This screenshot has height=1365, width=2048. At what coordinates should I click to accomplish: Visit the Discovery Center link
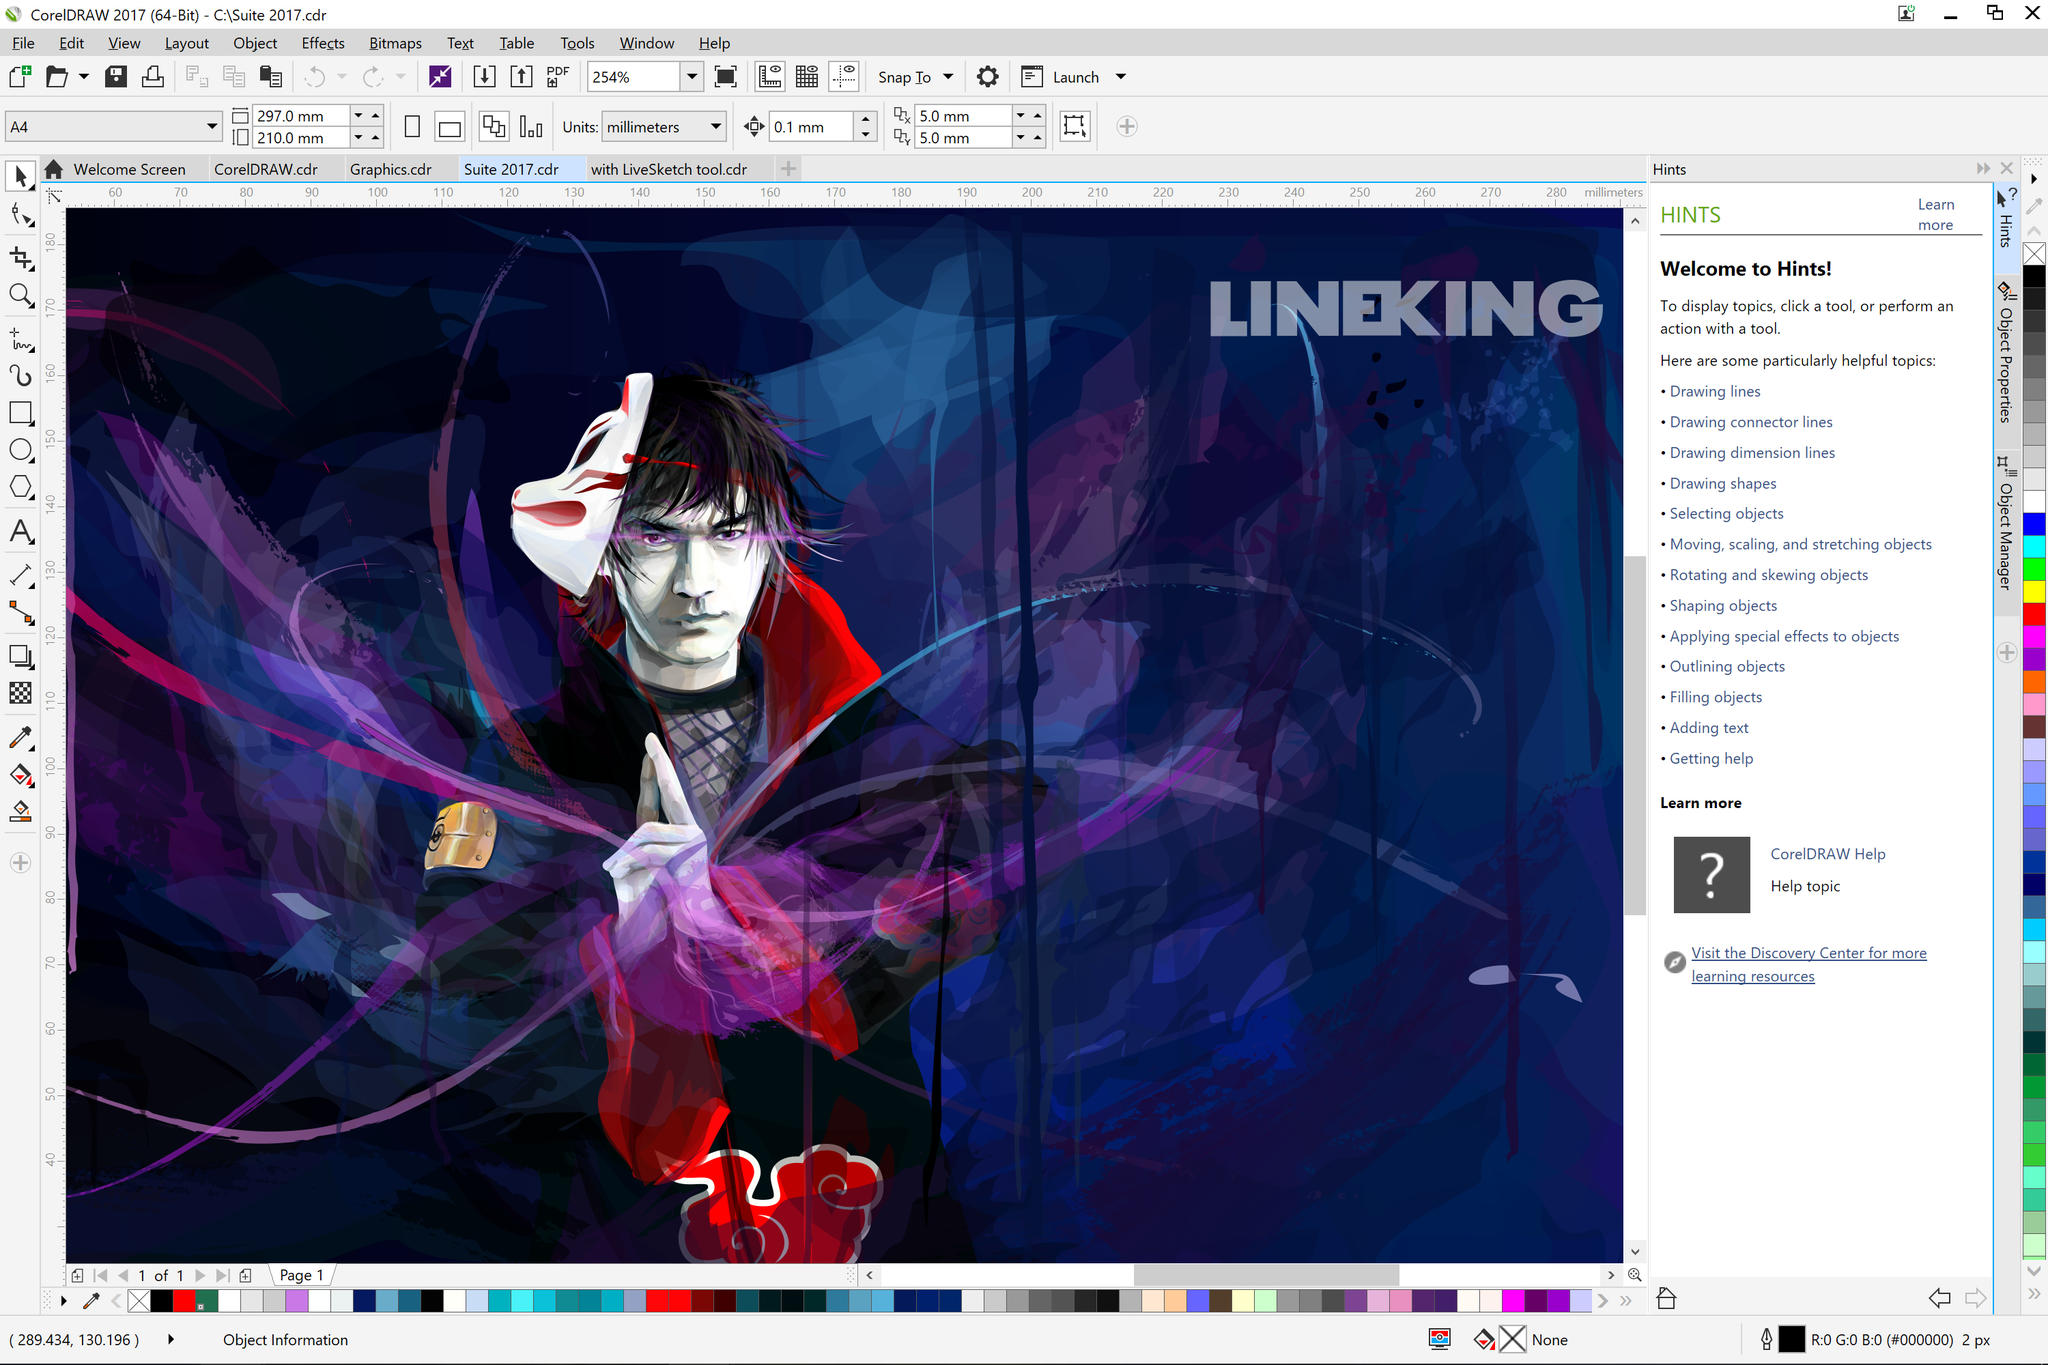[x=1809, y=964]
